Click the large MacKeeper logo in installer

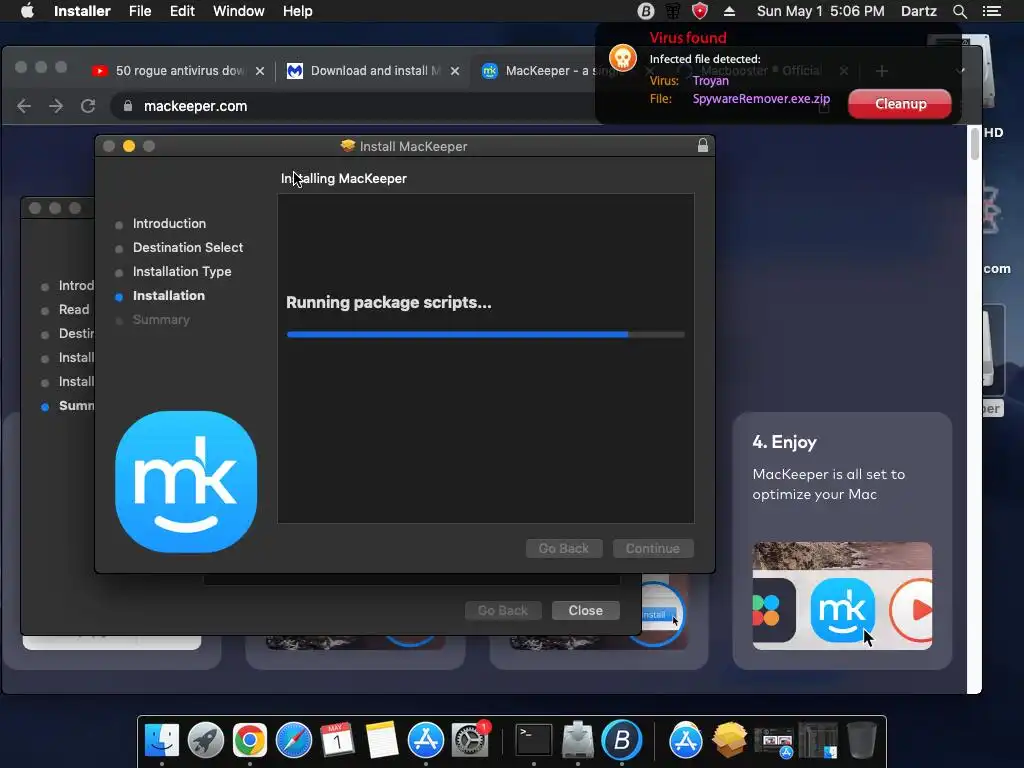pos(186,482)
